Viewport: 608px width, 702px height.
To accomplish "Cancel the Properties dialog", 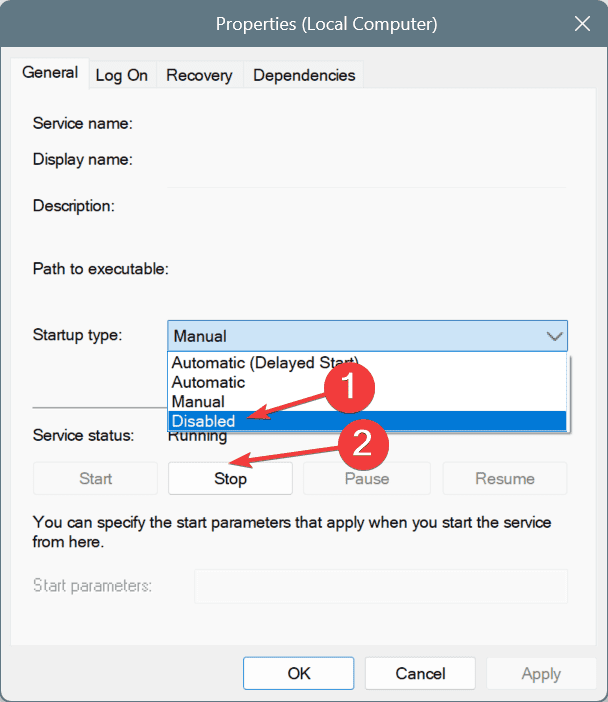I will point(420,673).
